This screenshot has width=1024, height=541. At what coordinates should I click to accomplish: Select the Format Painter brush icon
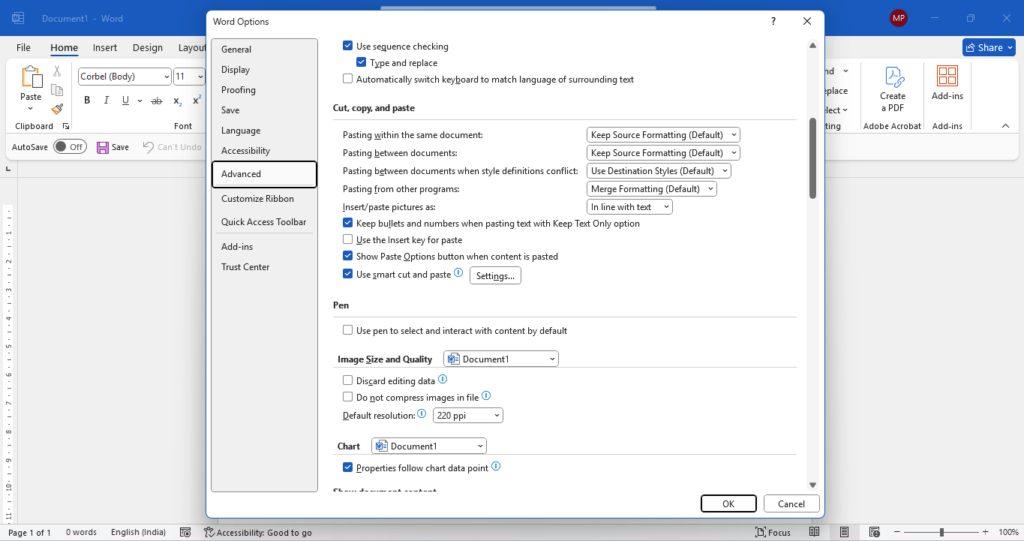click(x=57, y=108)
